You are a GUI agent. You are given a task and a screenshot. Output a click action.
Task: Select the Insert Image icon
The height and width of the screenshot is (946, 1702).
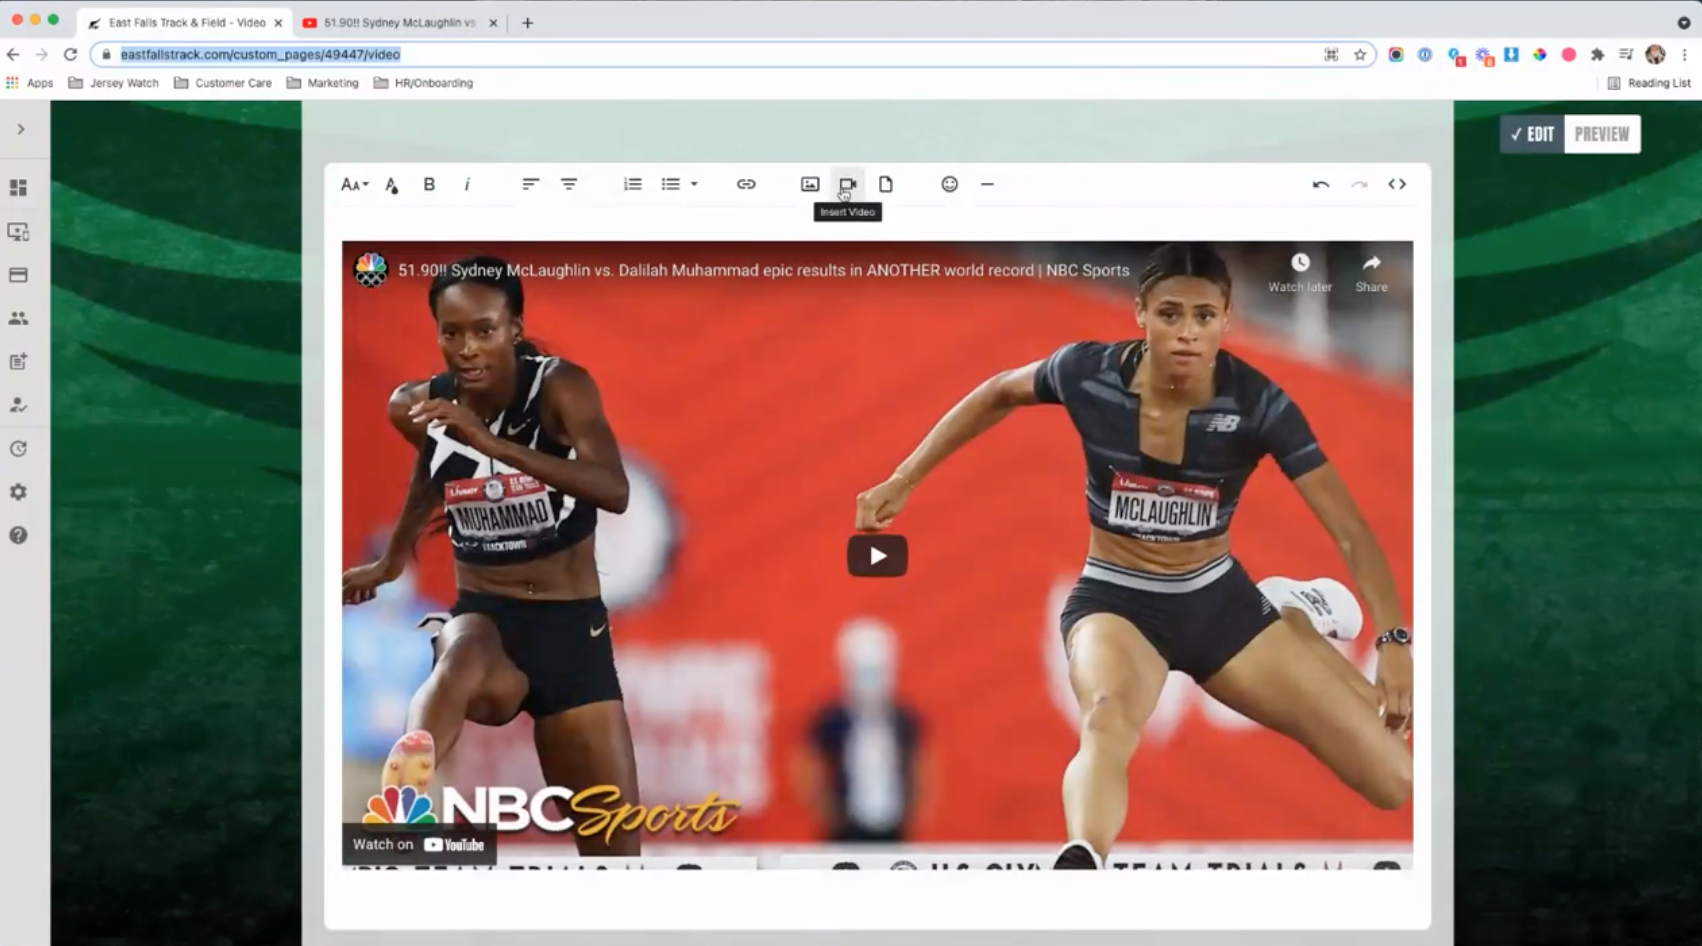point(808,184)
